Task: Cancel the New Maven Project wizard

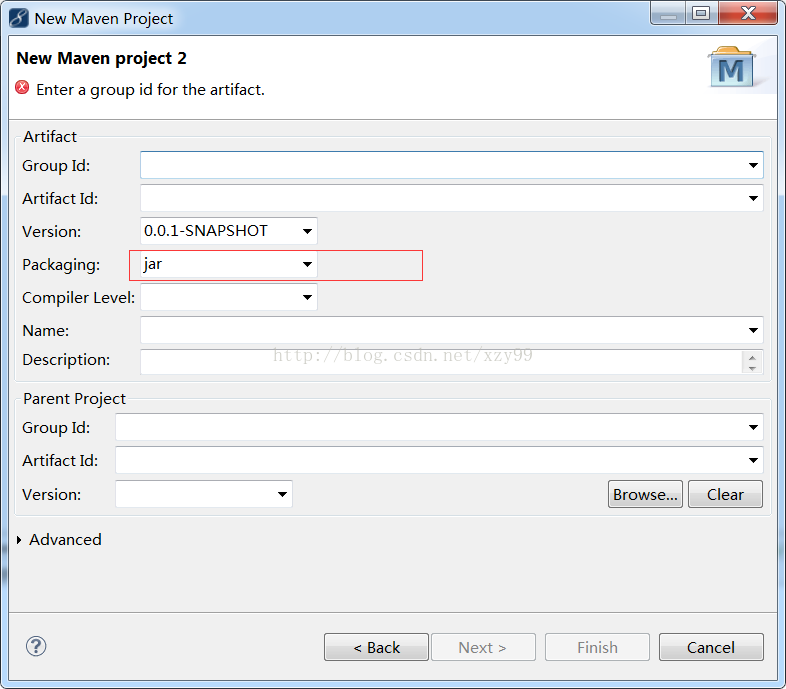Action: (x=711, y=647)
